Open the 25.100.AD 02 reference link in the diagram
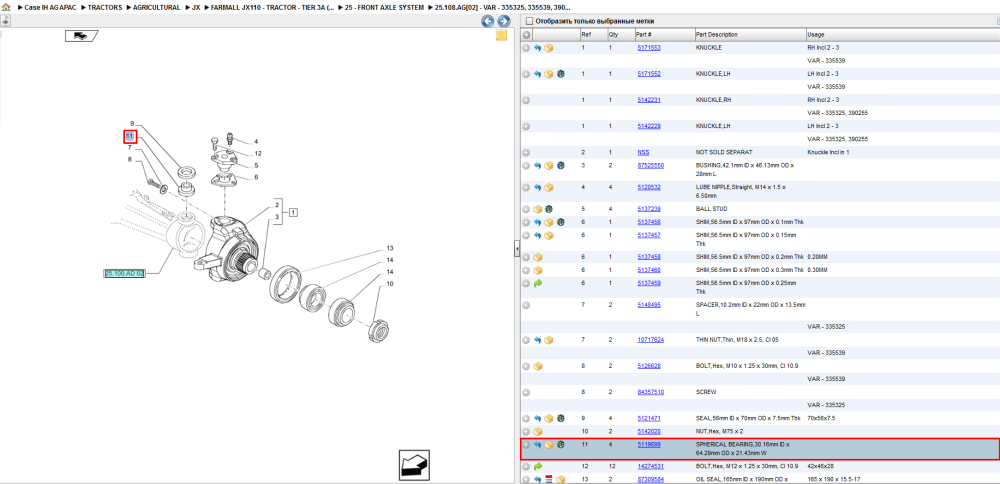Screen dimensions: 1000x484 [x=124, y=273]
